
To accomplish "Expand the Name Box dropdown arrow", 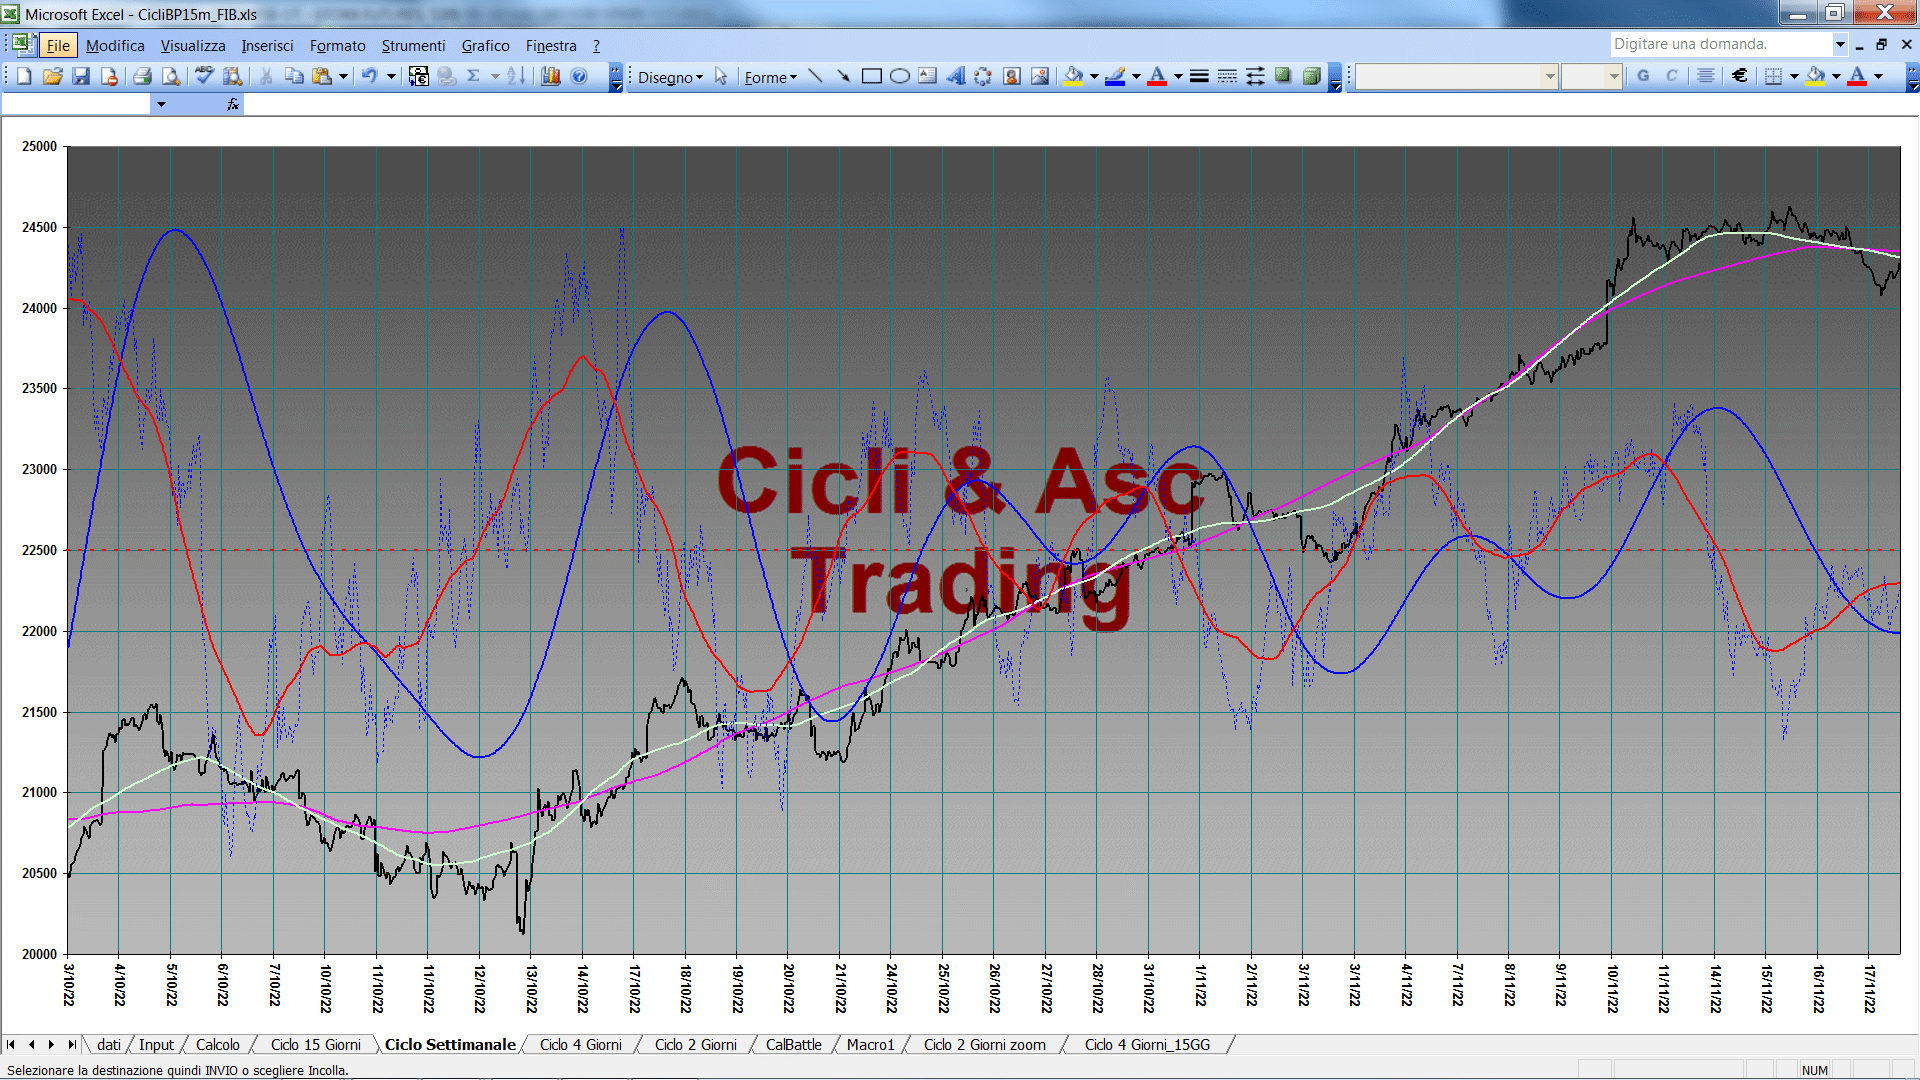I will click(161, 104).
